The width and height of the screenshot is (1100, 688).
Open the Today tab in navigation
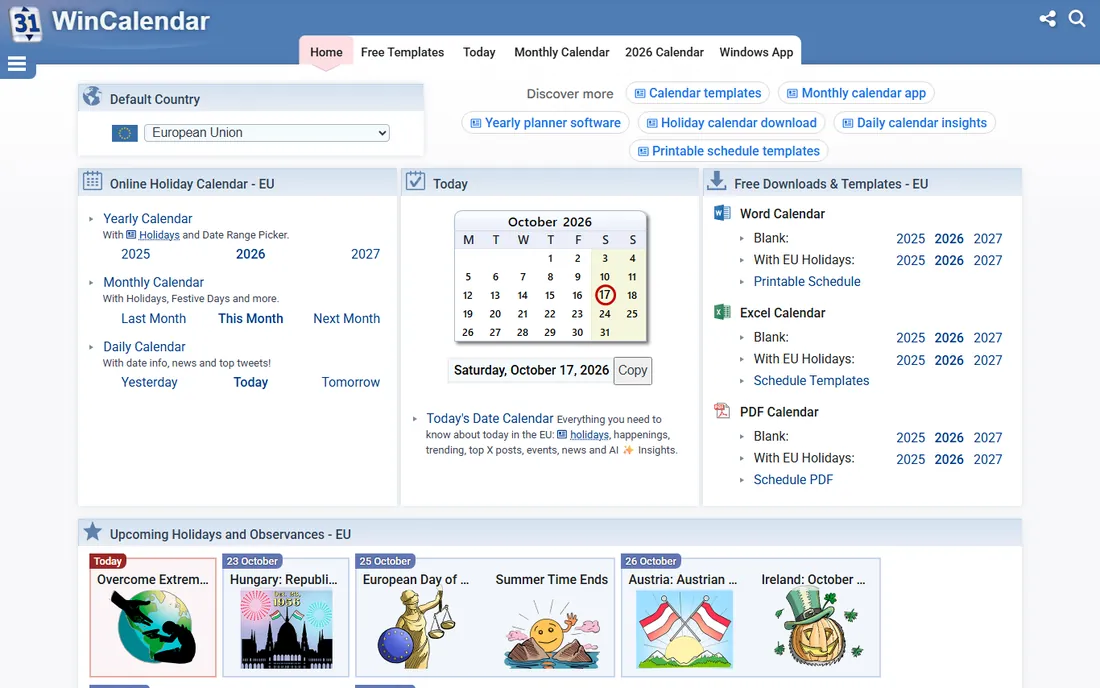click(x=479, y=52)
